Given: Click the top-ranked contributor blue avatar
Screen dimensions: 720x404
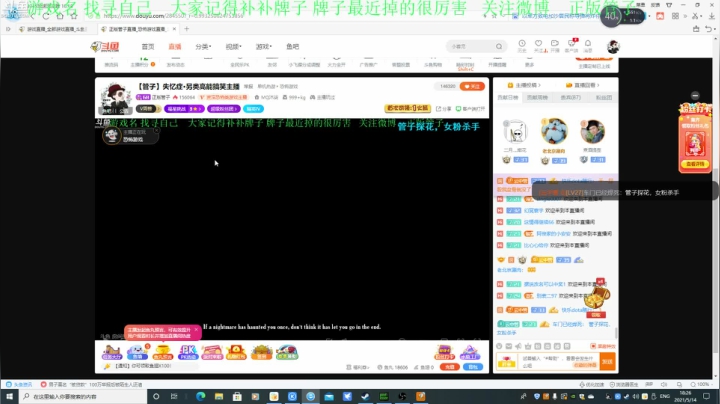Looking at the screenshot, I should [554, 131].
